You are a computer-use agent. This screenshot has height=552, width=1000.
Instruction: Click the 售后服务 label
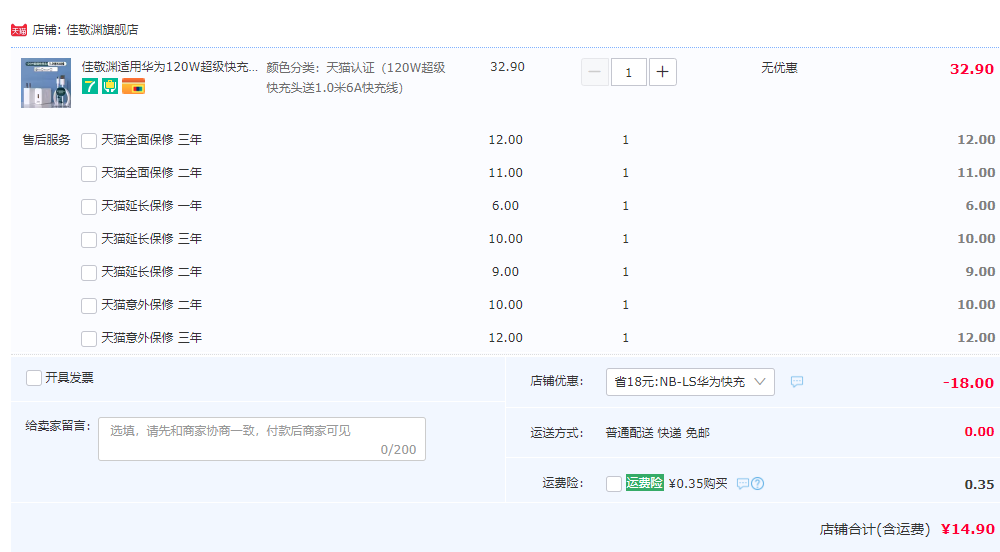47,140
